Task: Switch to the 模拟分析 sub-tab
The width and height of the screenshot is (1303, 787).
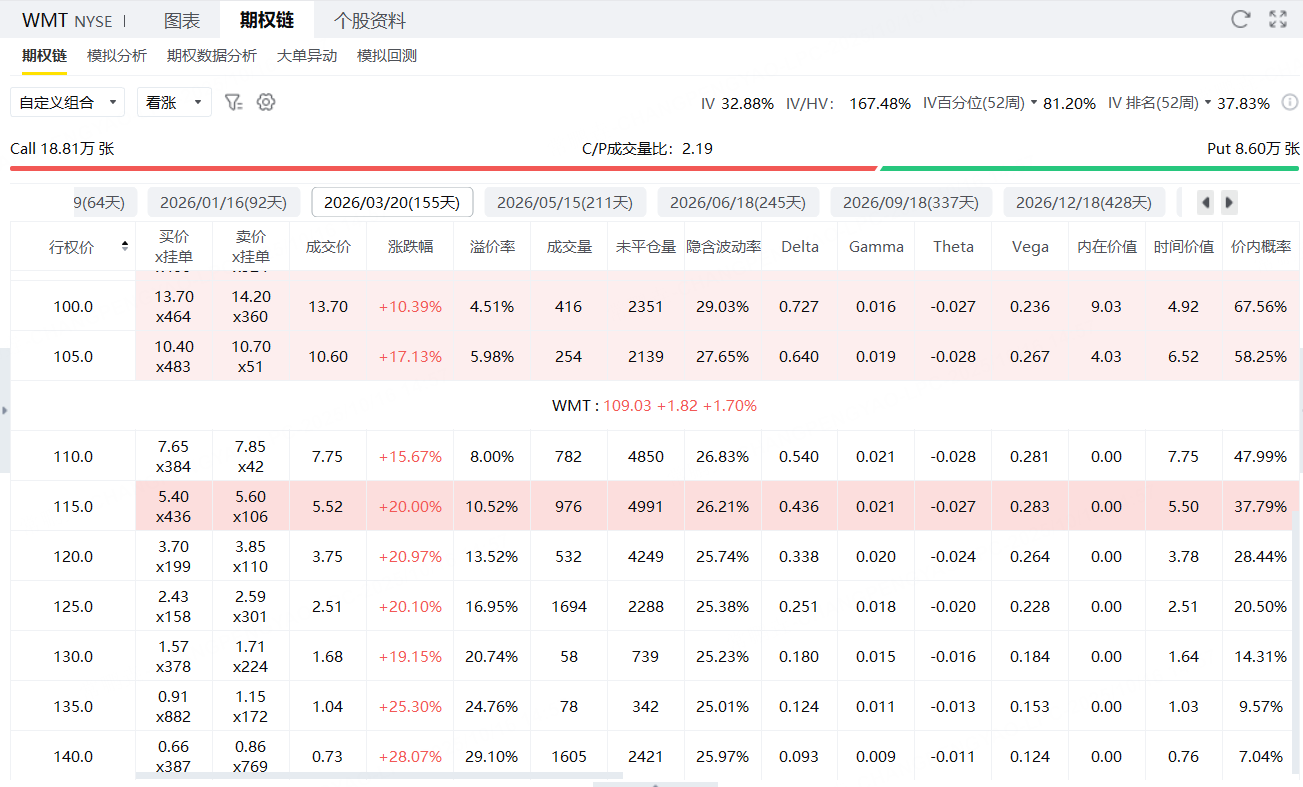Action: (117, 56)
